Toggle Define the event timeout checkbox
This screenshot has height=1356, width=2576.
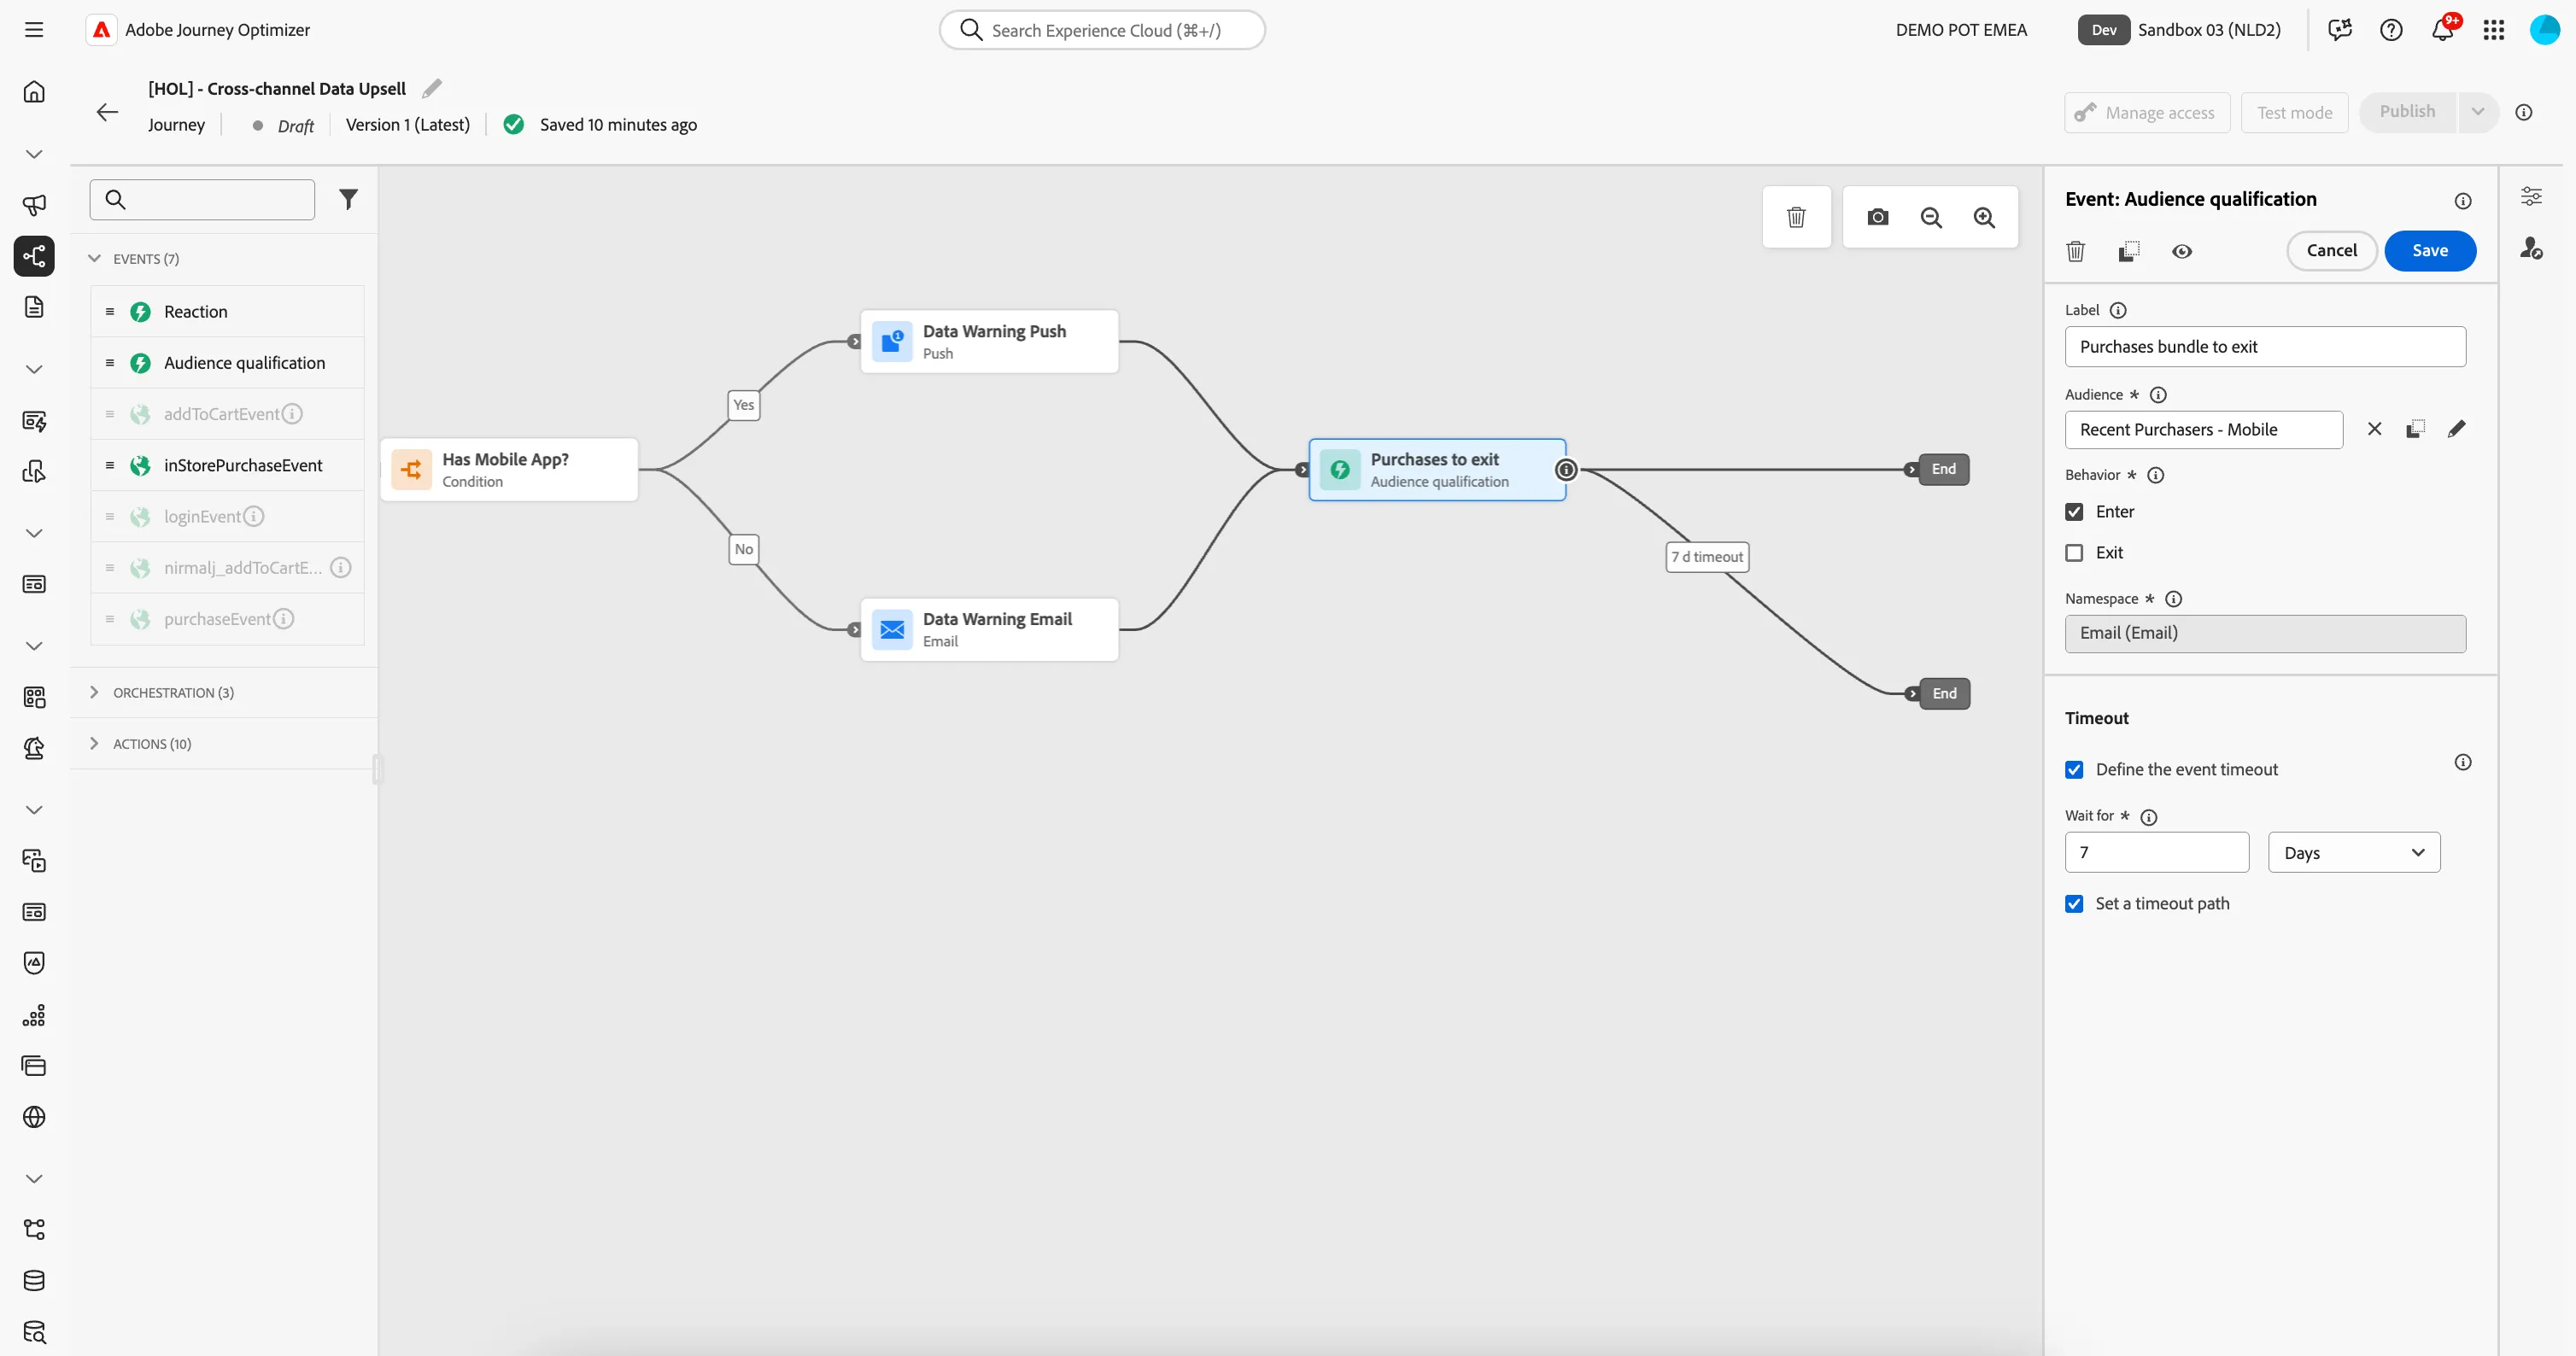2074,770
